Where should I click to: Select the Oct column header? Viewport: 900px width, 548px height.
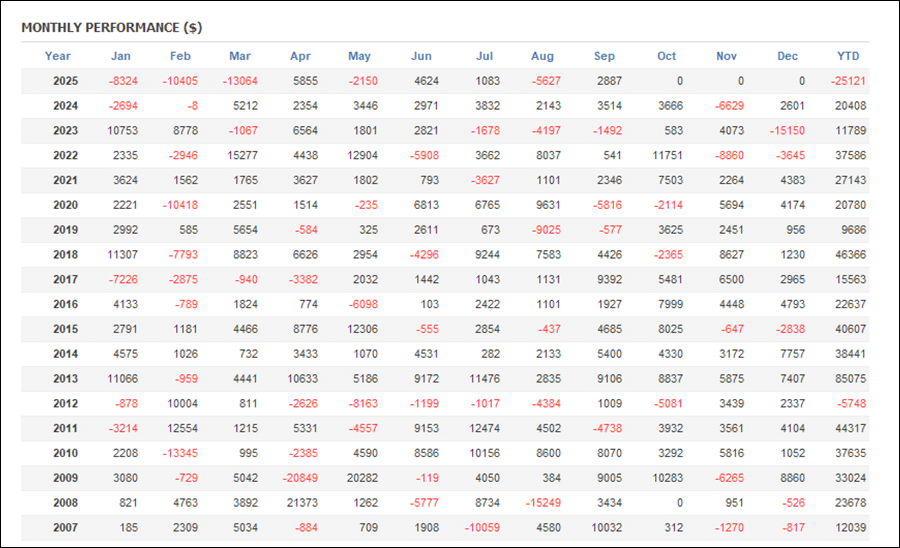pyautogui.click(x=667, y=56)
